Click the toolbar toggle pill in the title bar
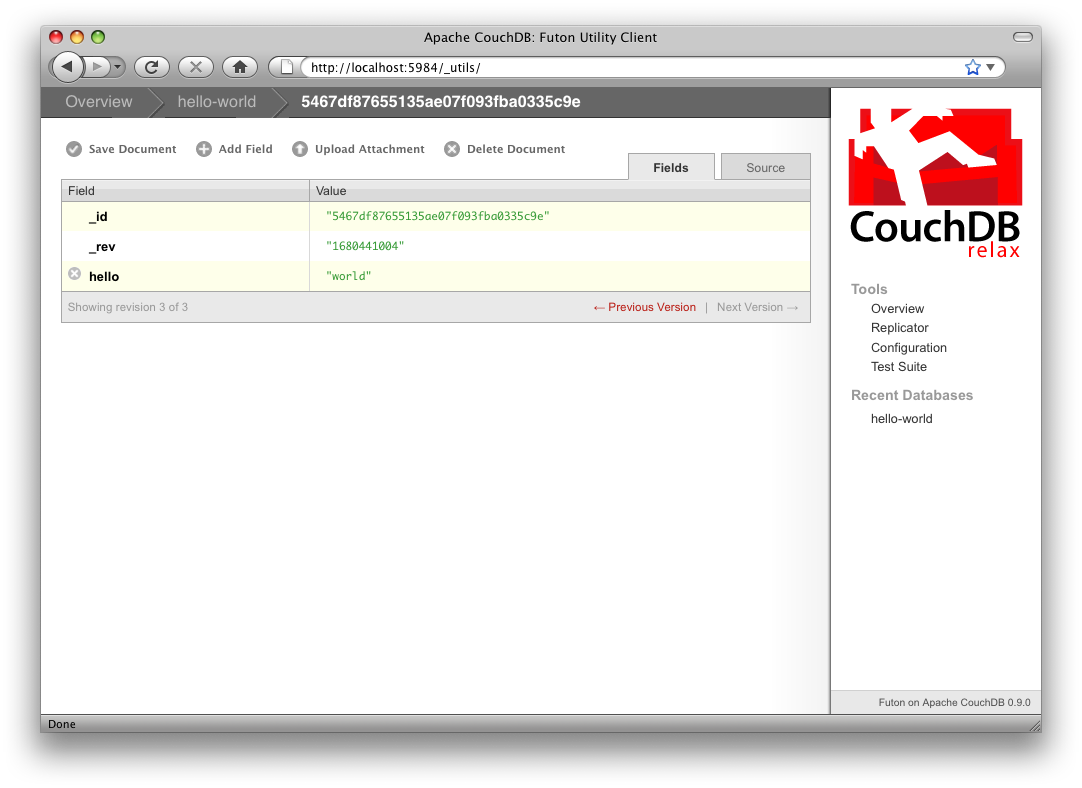Image resolution: width=1082 pixels, height=788 pixels. pos(1023,37)
